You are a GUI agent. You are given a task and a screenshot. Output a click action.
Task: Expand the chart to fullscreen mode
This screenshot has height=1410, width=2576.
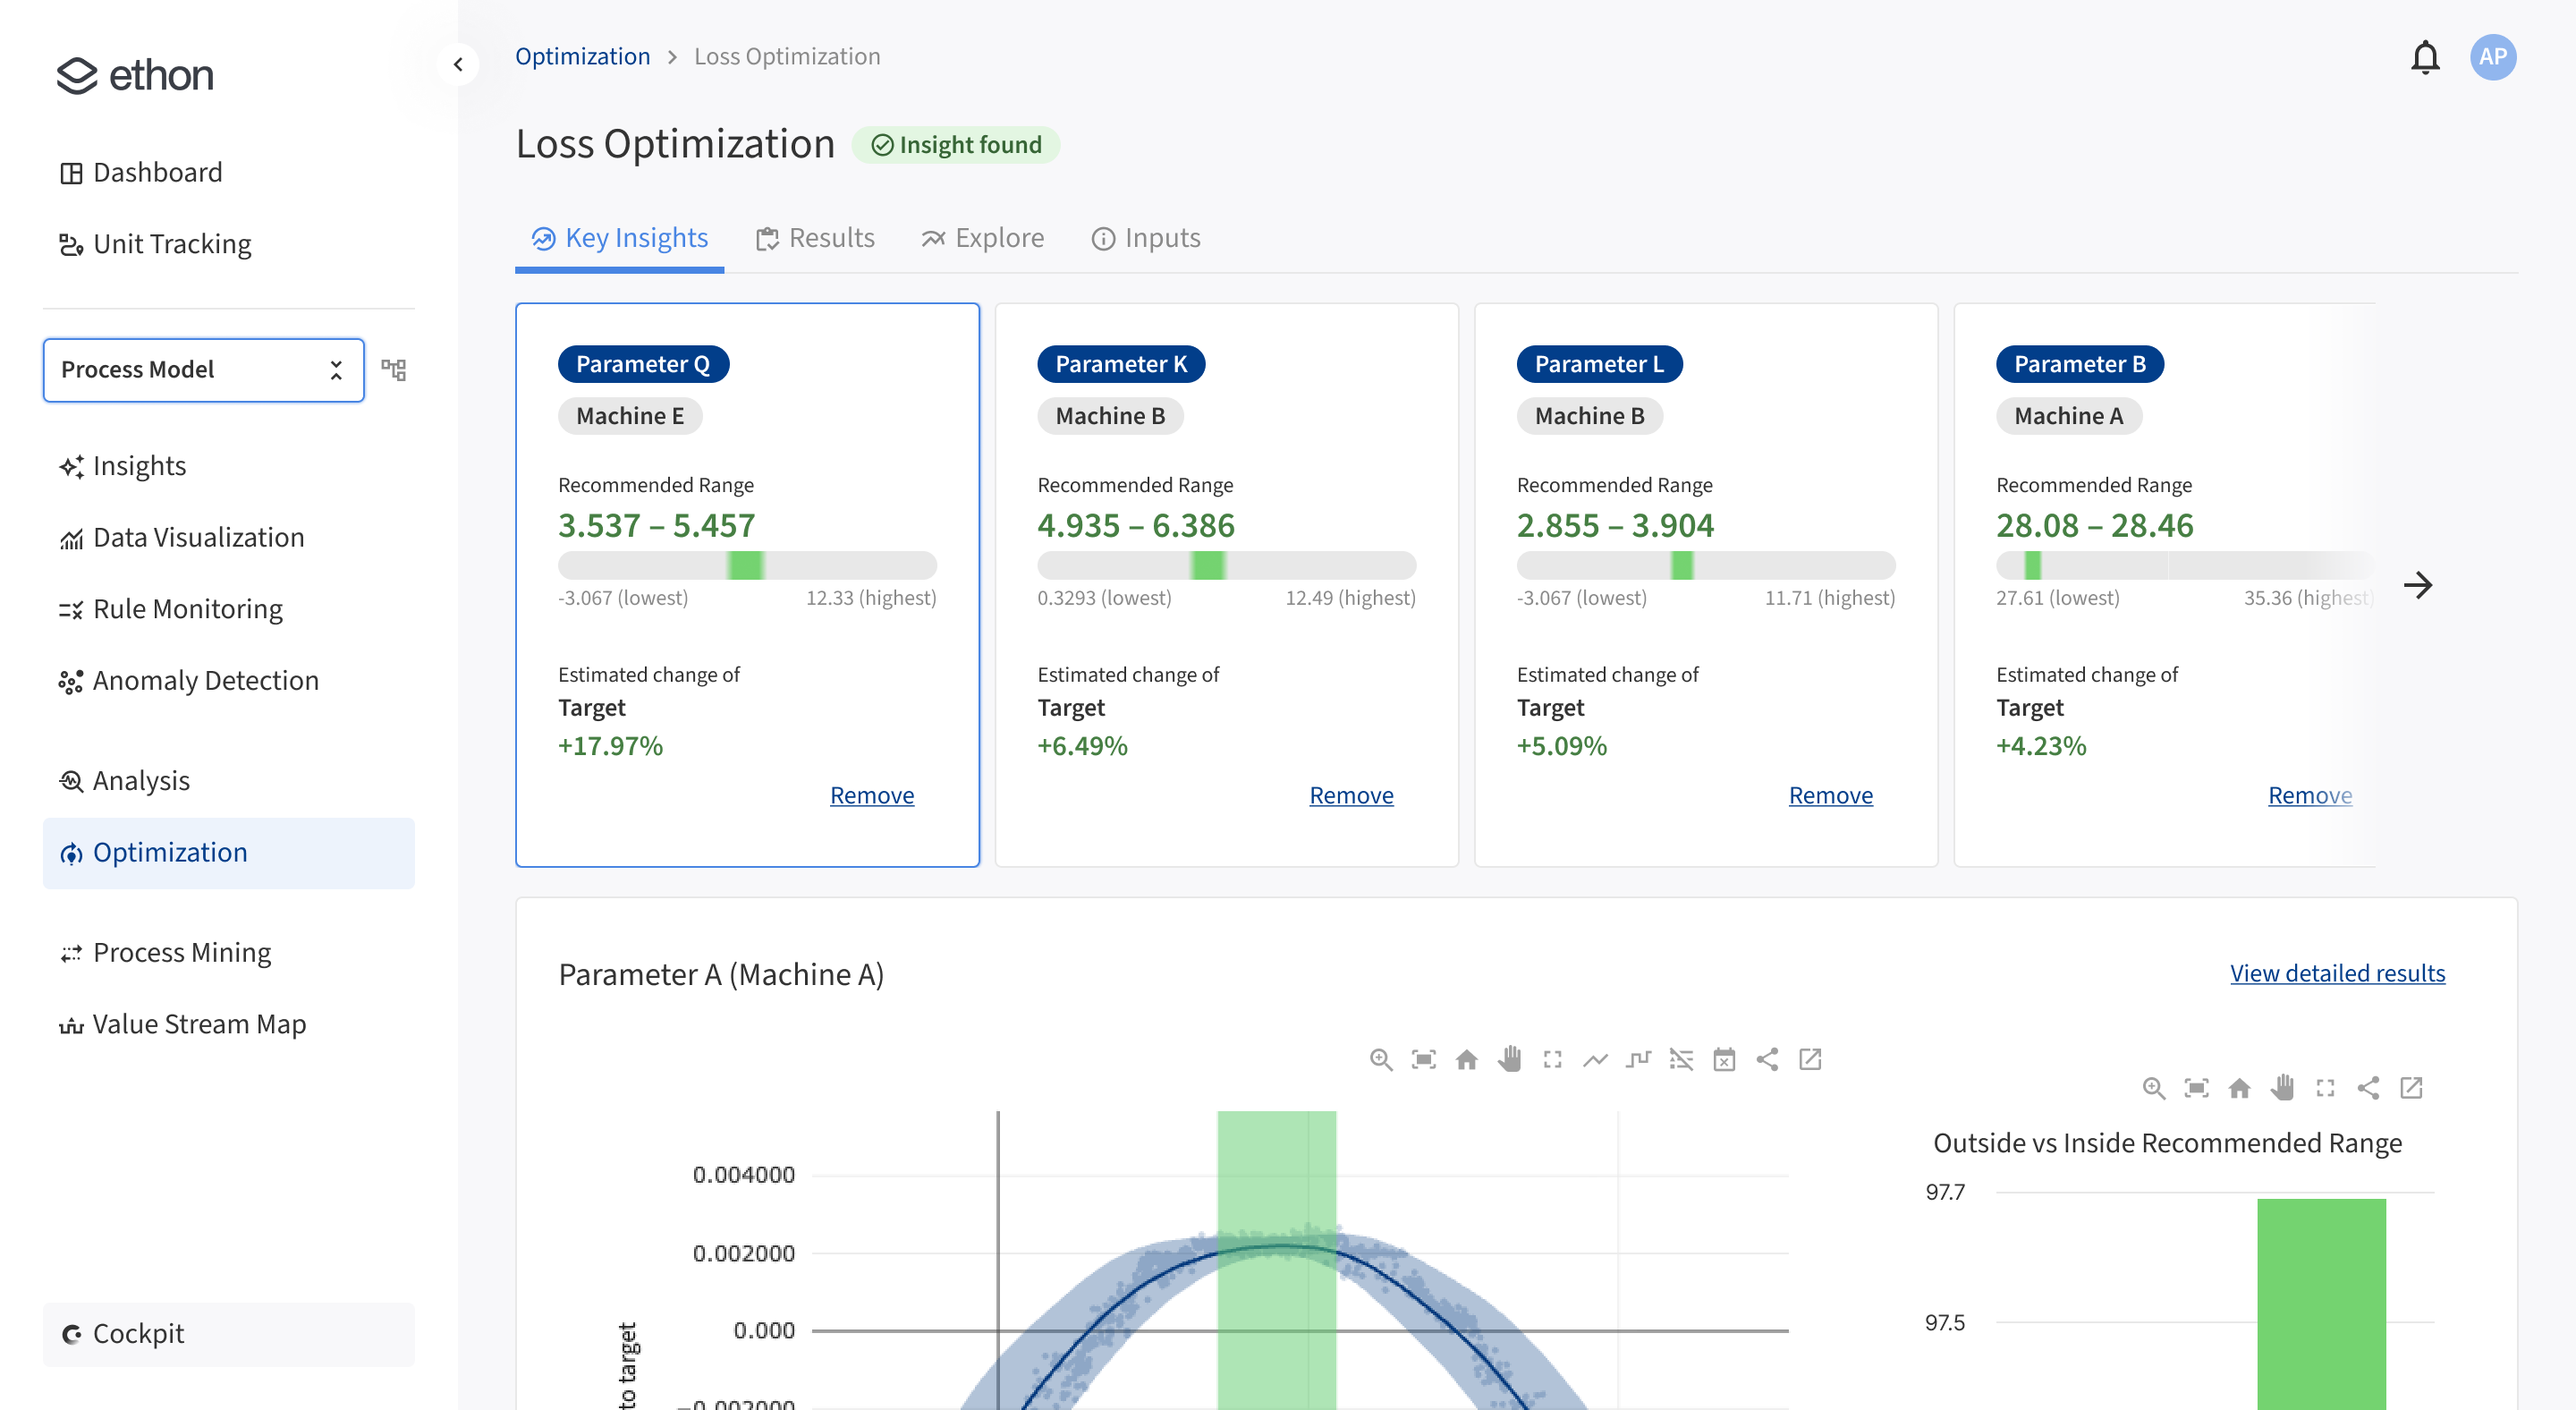click(x=1552, y=1059)
